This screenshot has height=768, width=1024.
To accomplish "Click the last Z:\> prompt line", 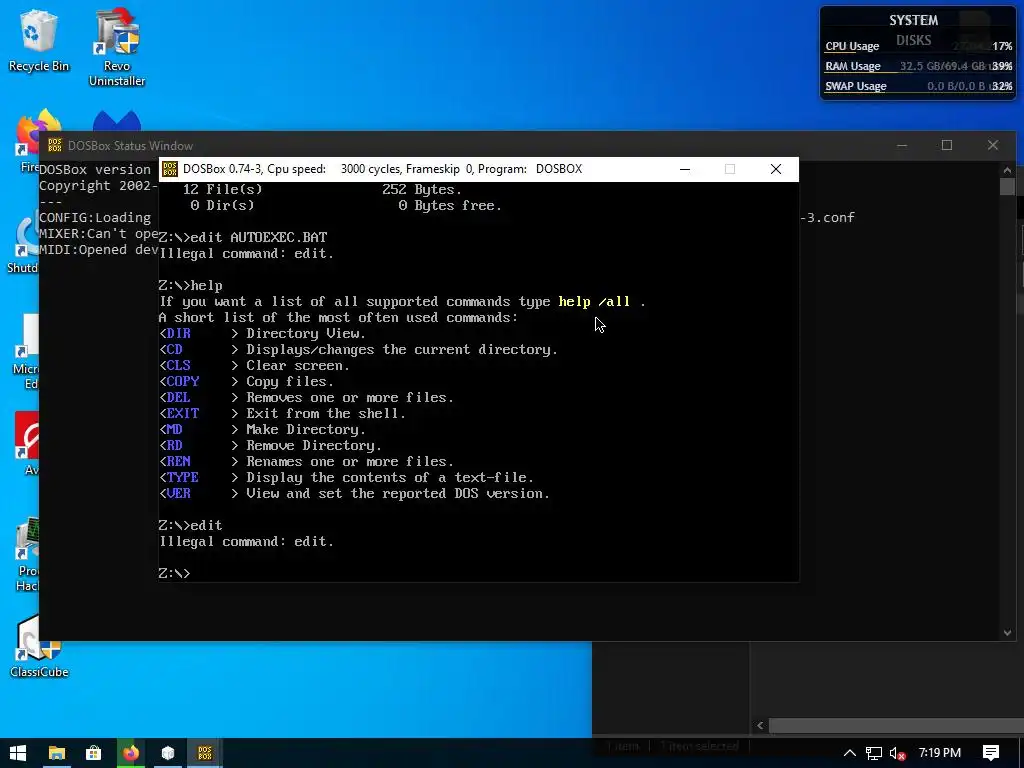I will 174,573.
